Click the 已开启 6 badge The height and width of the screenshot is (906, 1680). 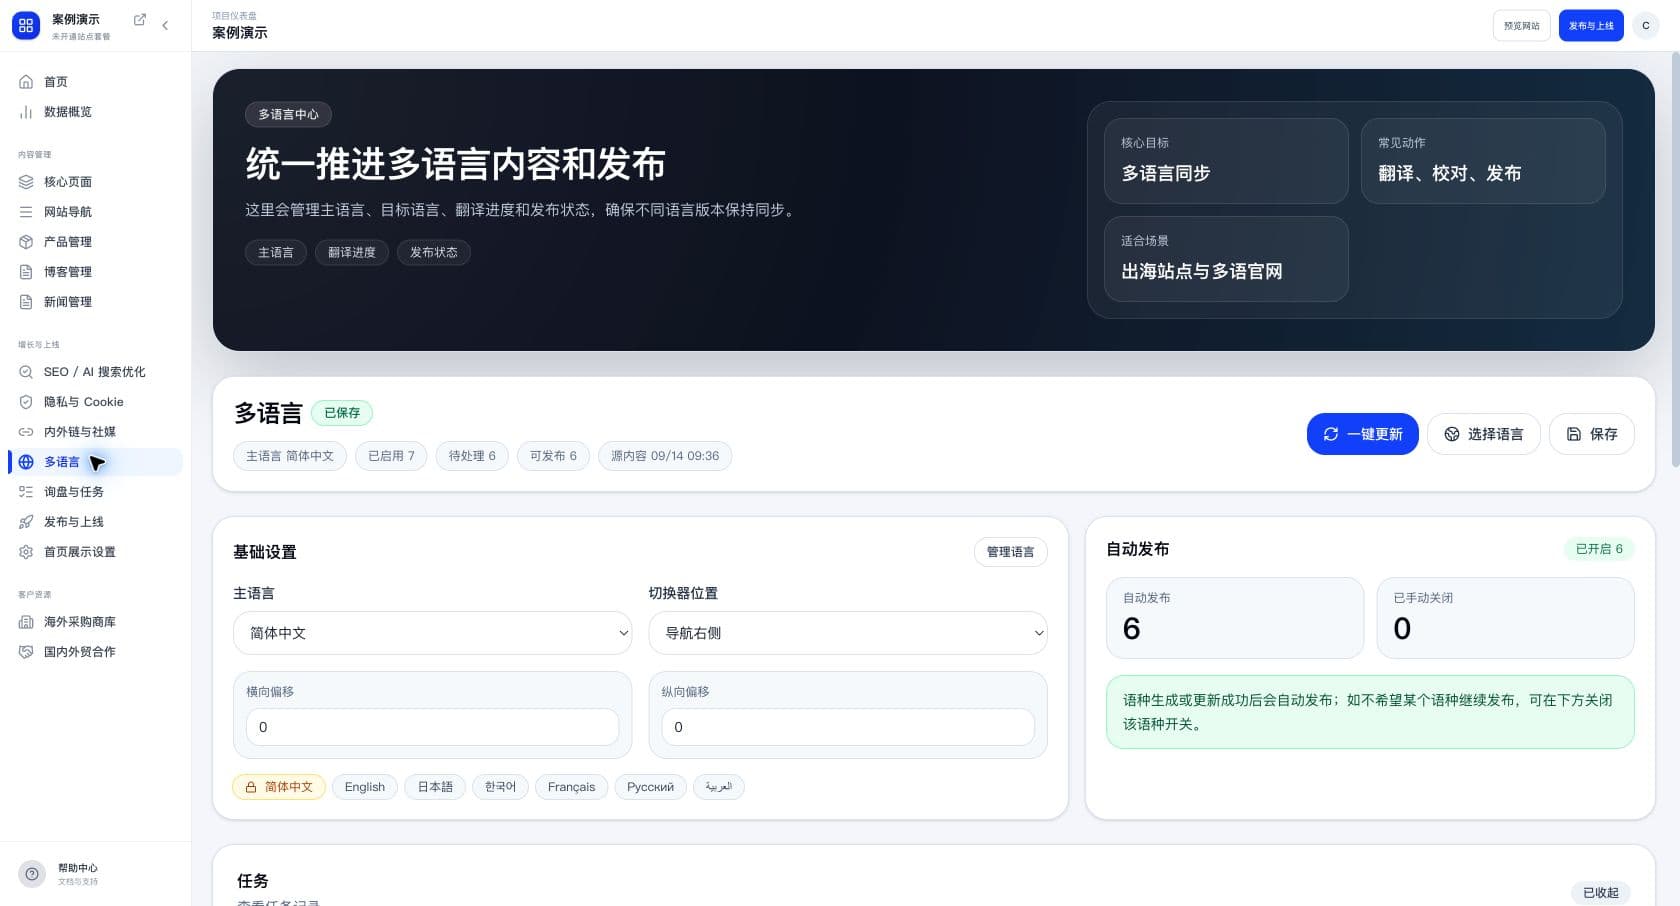[1599, 549]
